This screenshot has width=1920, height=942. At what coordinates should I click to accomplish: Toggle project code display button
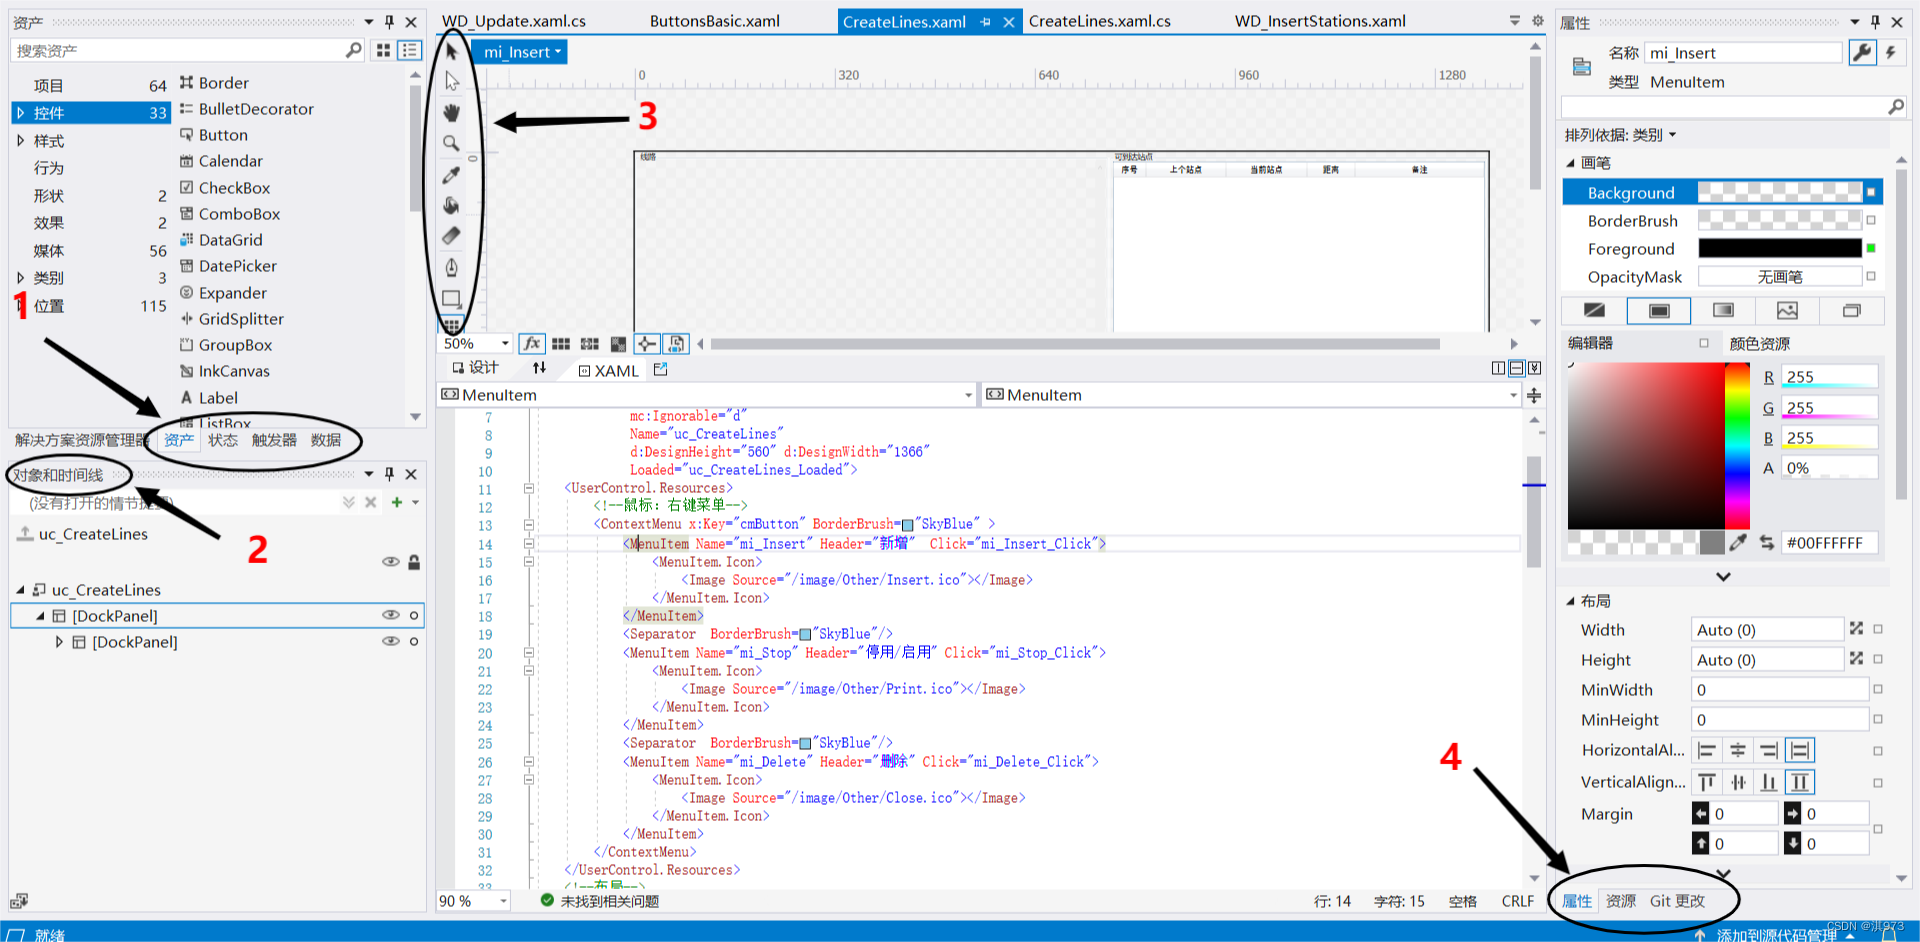pos(677,344)
